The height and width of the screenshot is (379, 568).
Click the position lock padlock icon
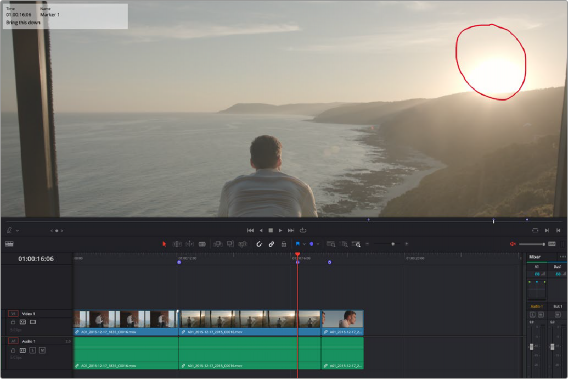(284, 244)
